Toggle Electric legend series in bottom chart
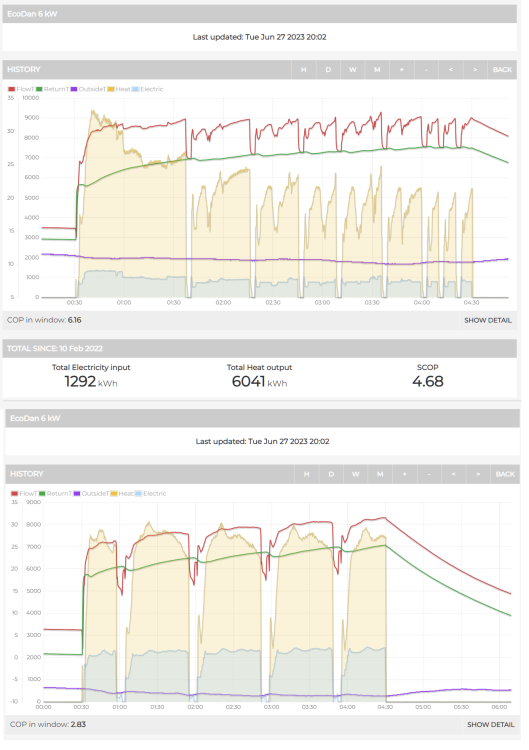 (150, 494)
